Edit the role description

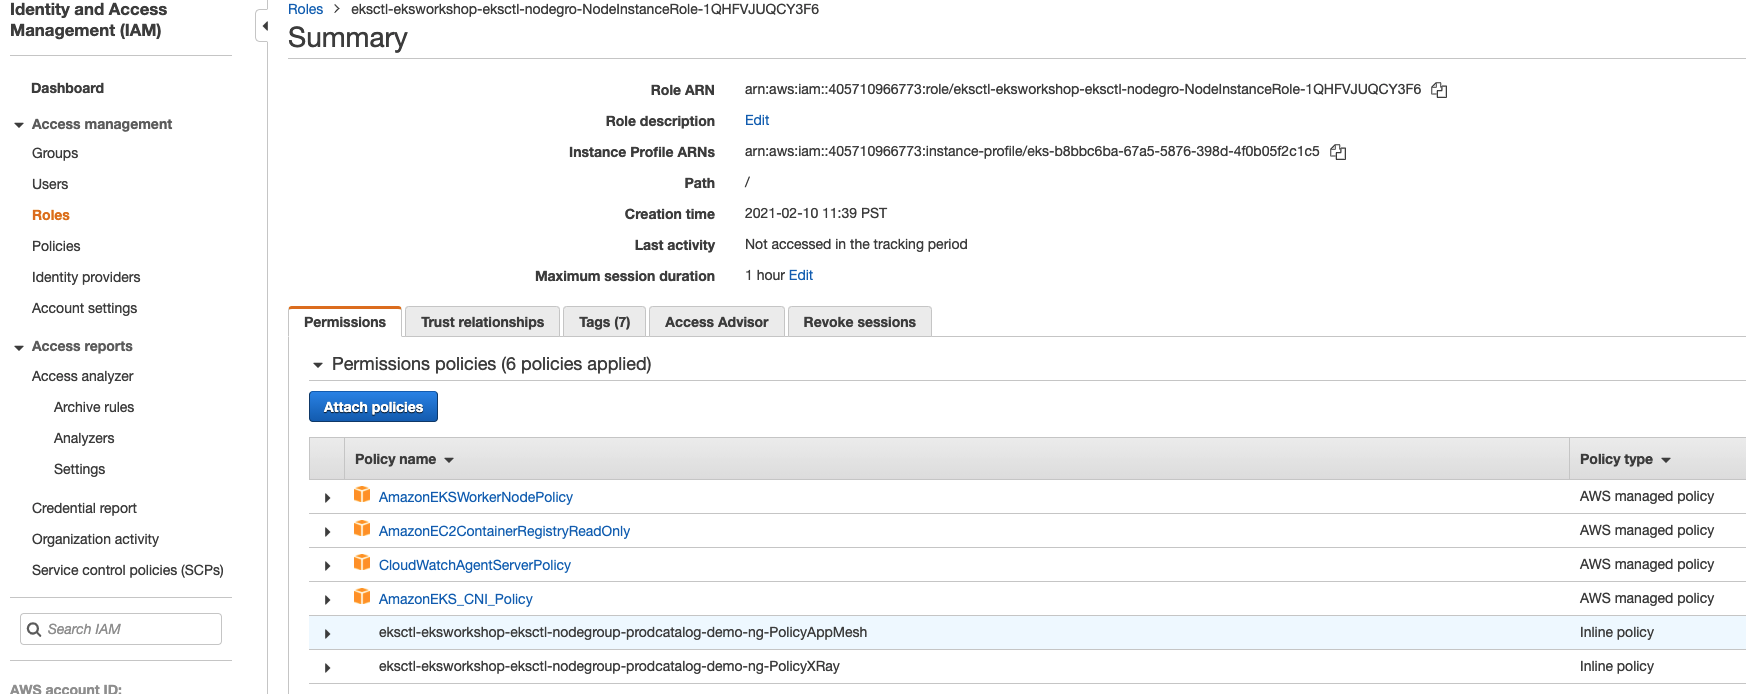coord(757,120)
